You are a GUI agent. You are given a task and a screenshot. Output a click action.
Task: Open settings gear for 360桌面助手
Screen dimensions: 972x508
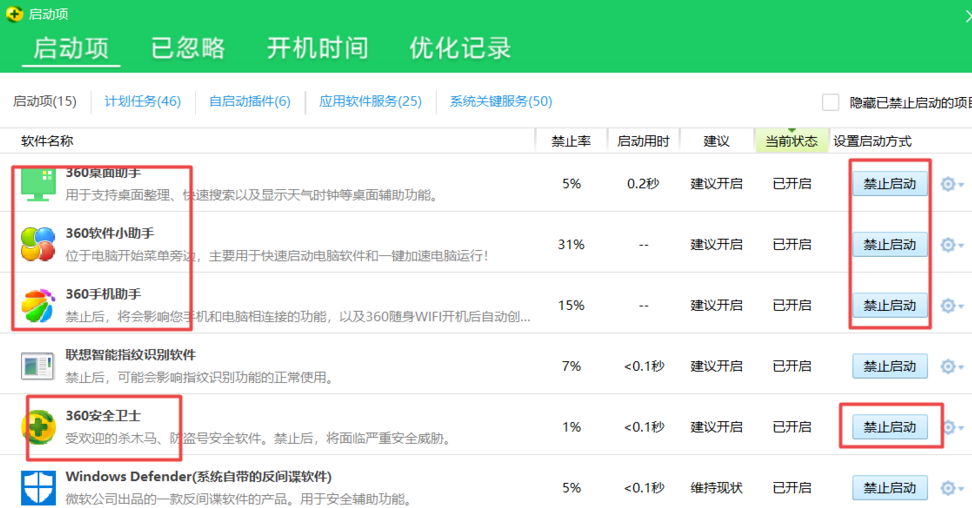click(x=952, y=184)
